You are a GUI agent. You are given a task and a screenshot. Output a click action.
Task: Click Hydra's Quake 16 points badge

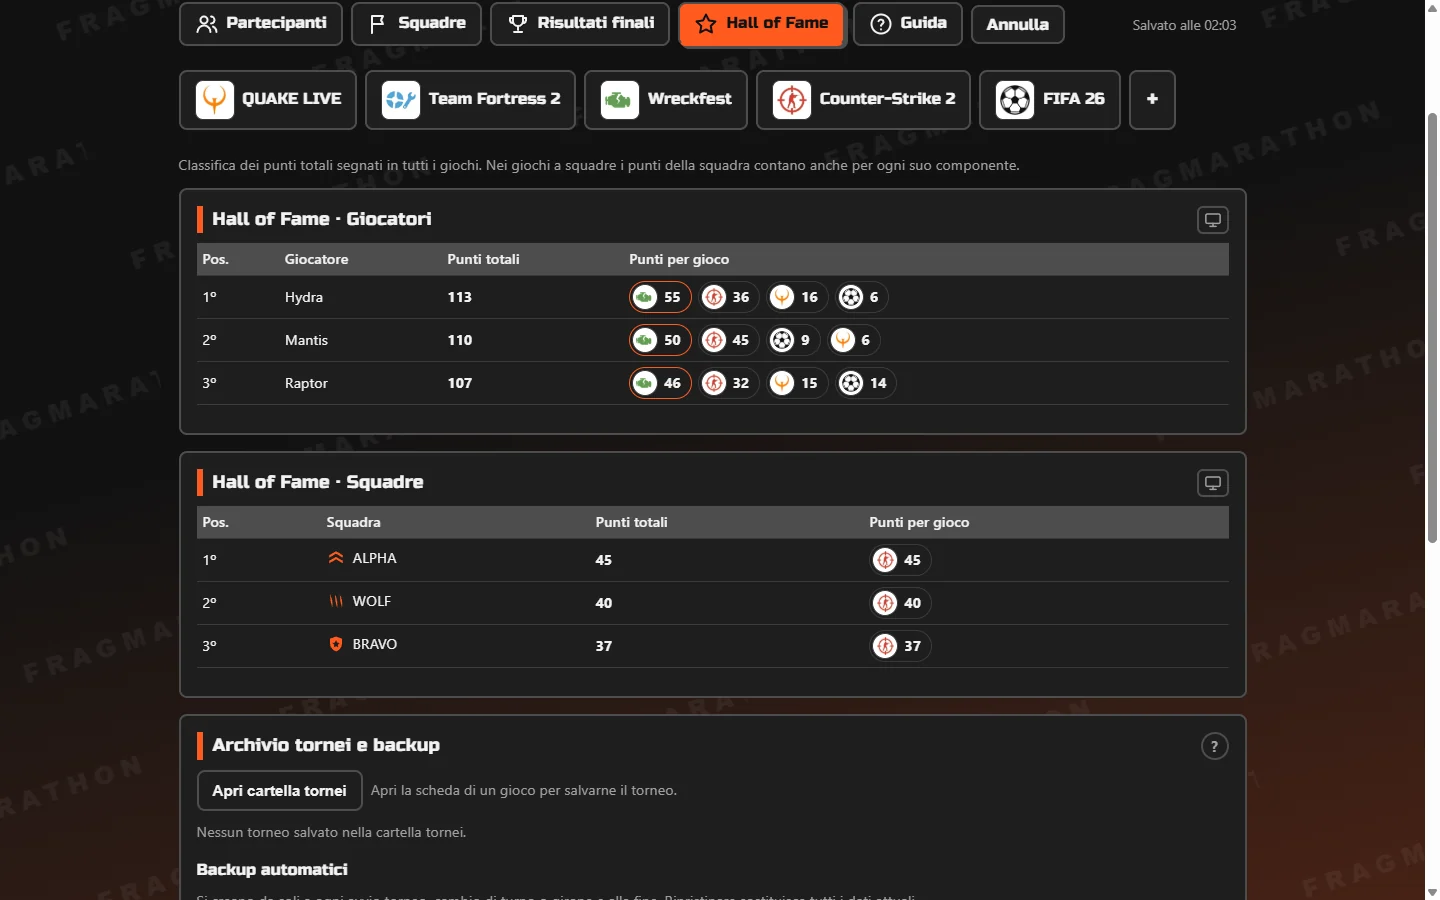point(797,297)
